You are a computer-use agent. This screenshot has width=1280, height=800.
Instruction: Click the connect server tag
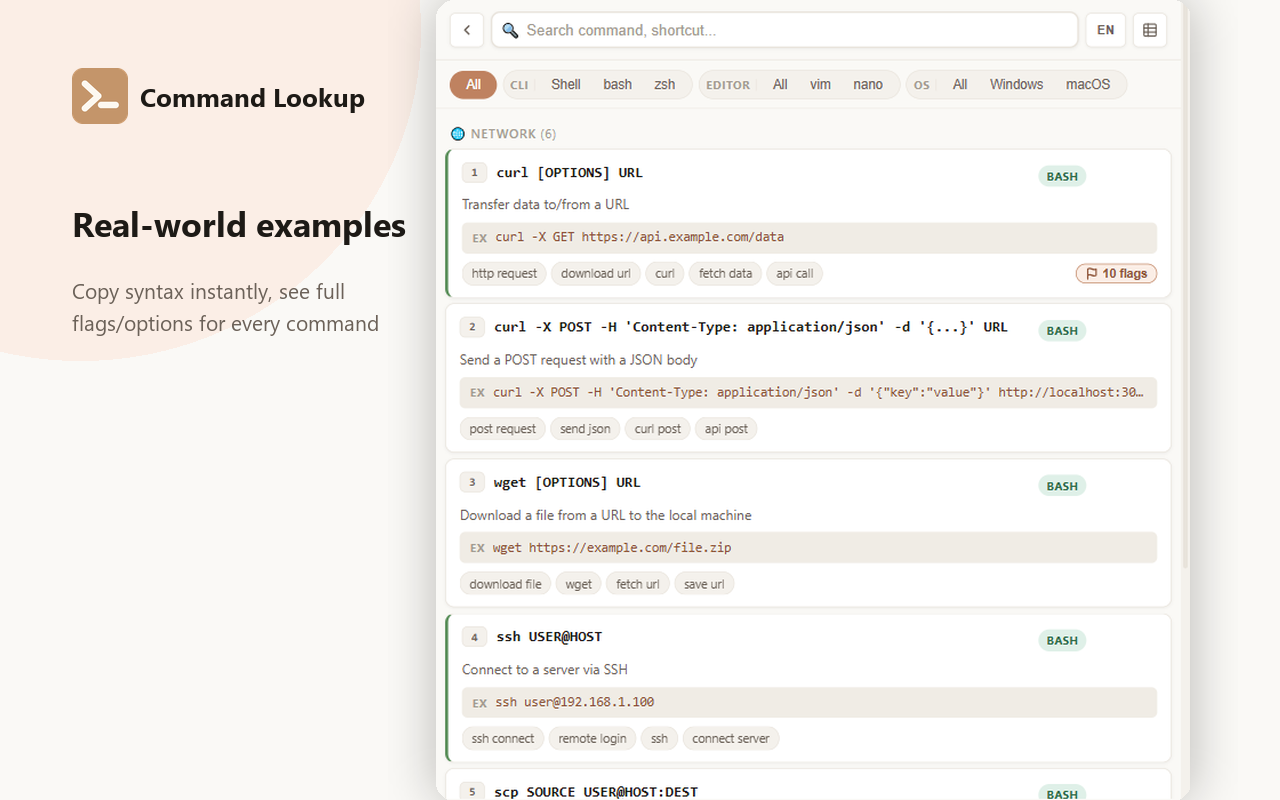(x=731, y=739)
